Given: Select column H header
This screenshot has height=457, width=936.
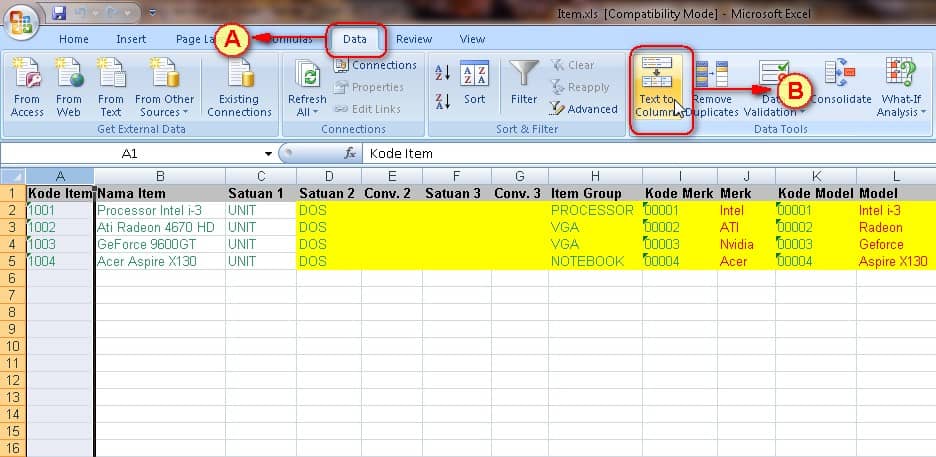Looking at the screenshot, I should click(x=595, y=176).
